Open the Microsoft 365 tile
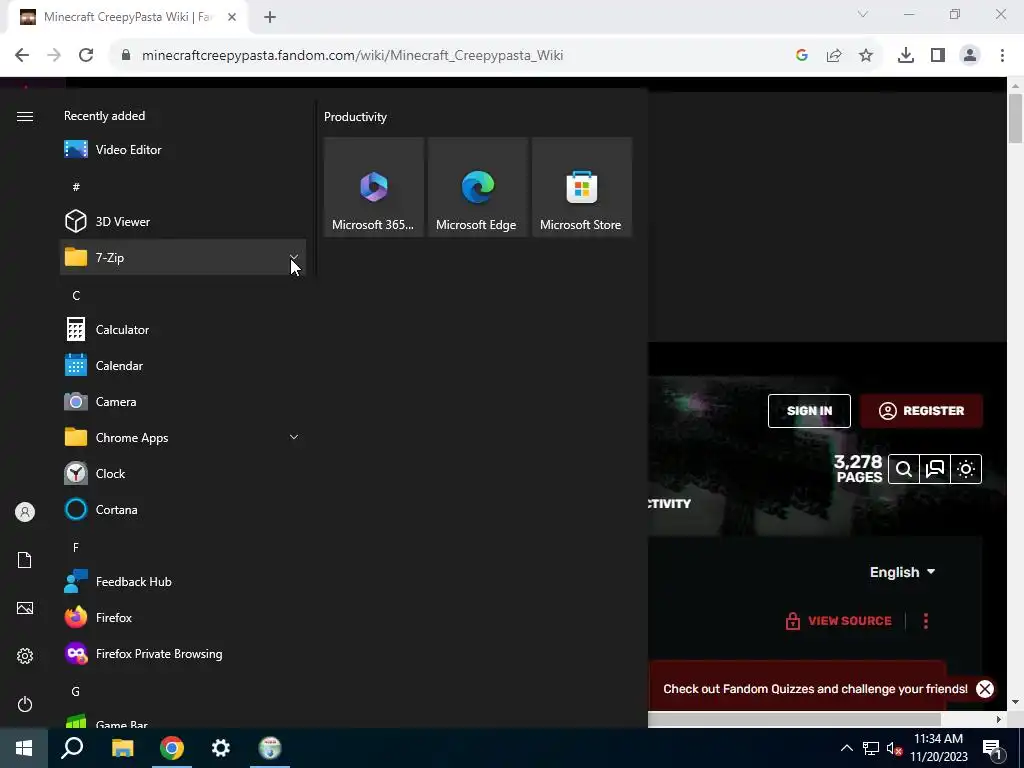The width and height of the screenshot is (1024, 768). [x=374, y=187]
